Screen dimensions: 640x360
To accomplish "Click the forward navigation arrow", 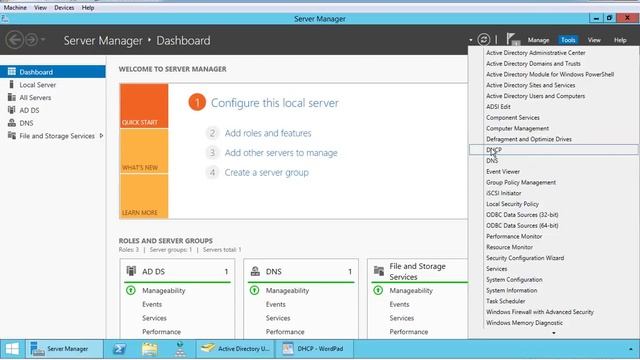I will (x=31, y=40).
